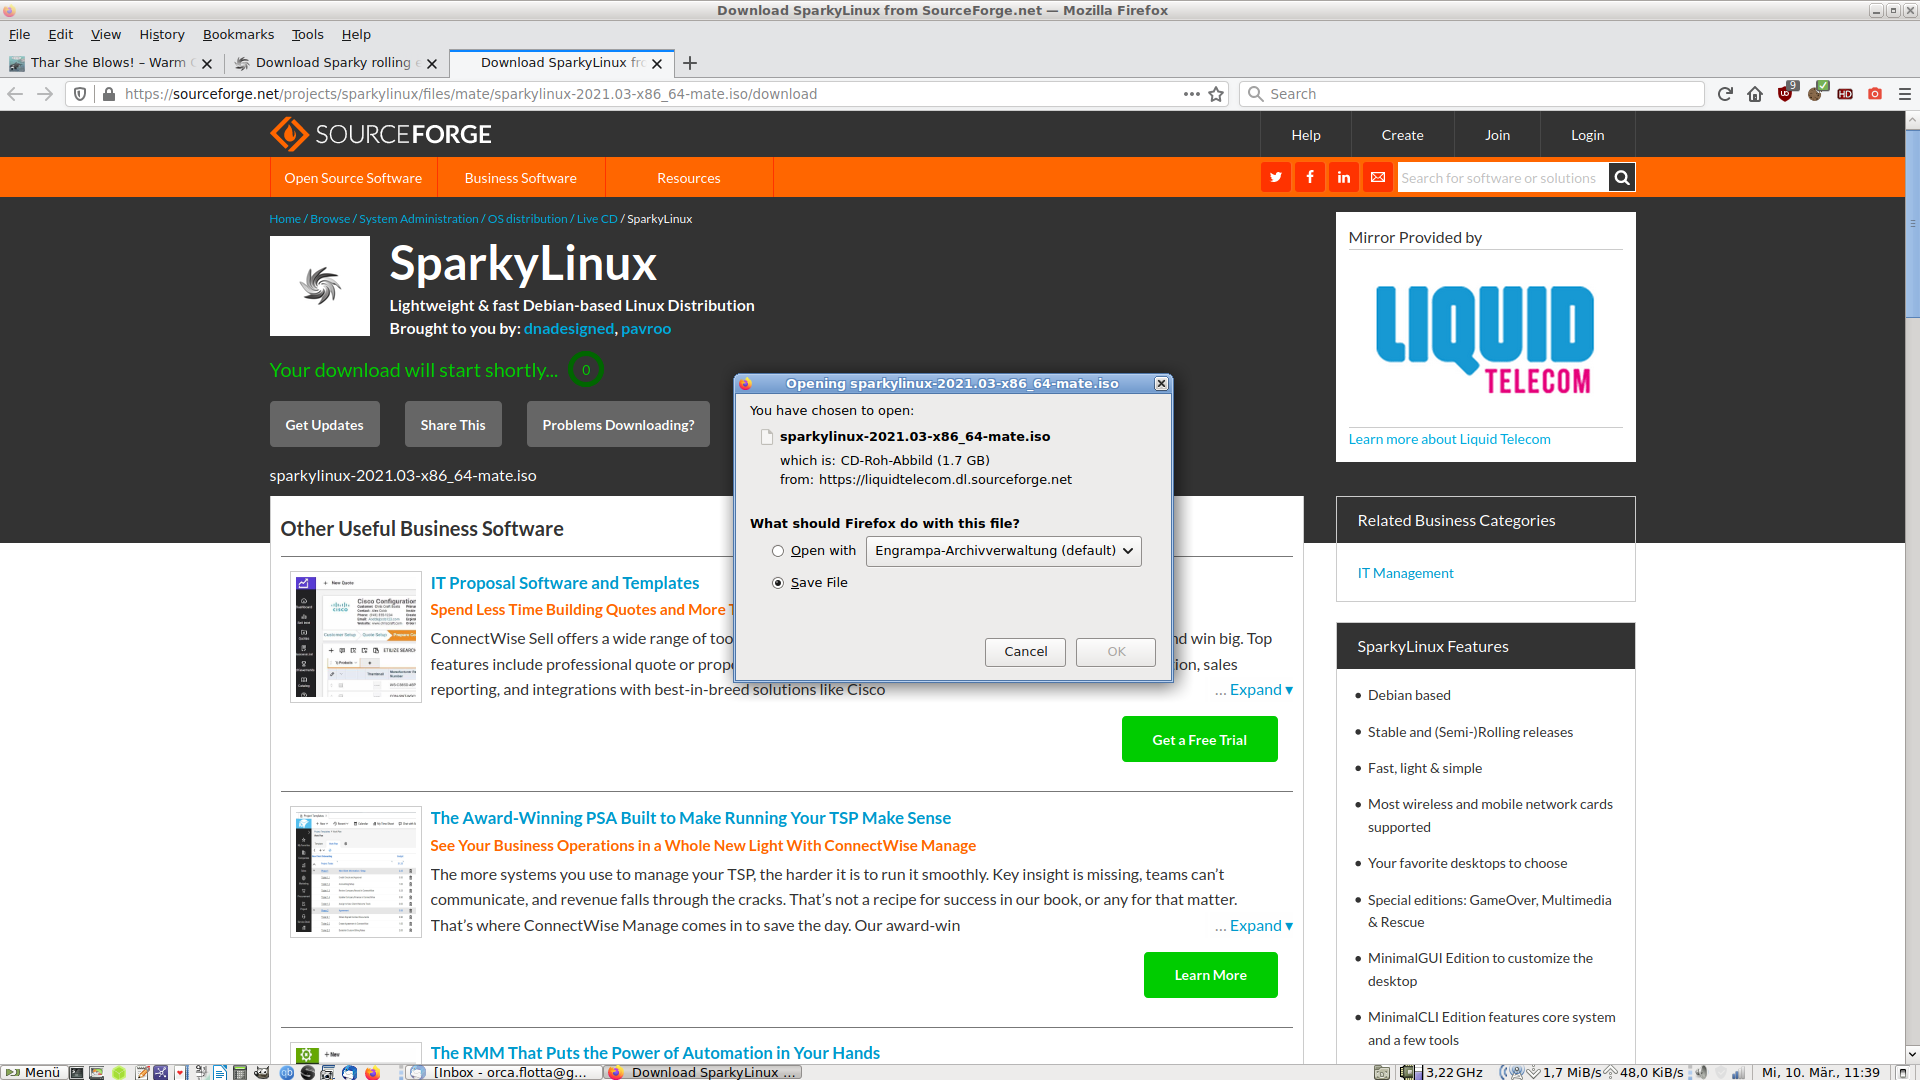Launch the terminal icon in the taskbar

click(76, 1072)
